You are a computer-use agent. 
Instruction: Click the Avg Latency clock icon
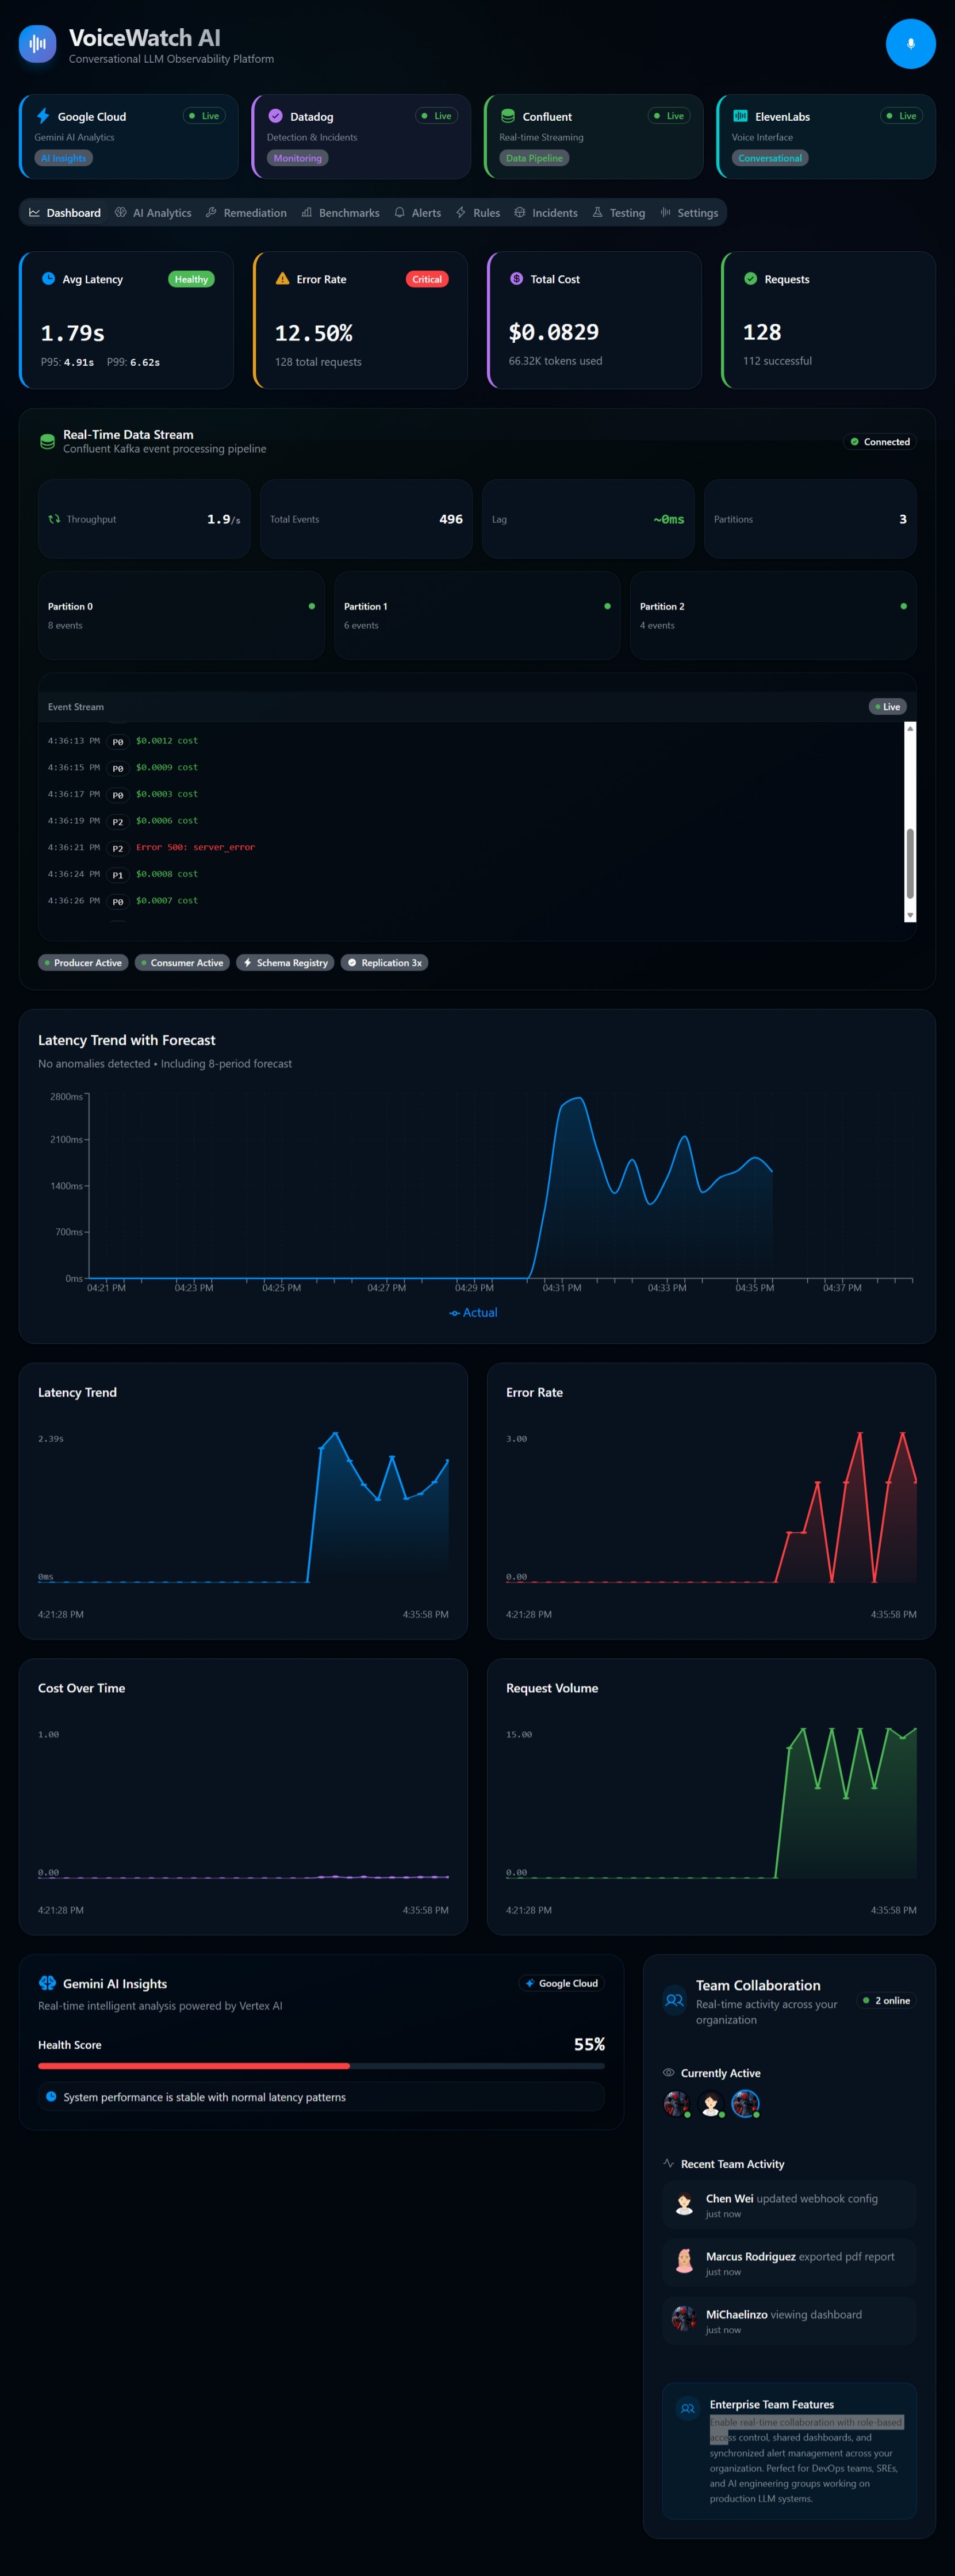click(x=48, y=279)
